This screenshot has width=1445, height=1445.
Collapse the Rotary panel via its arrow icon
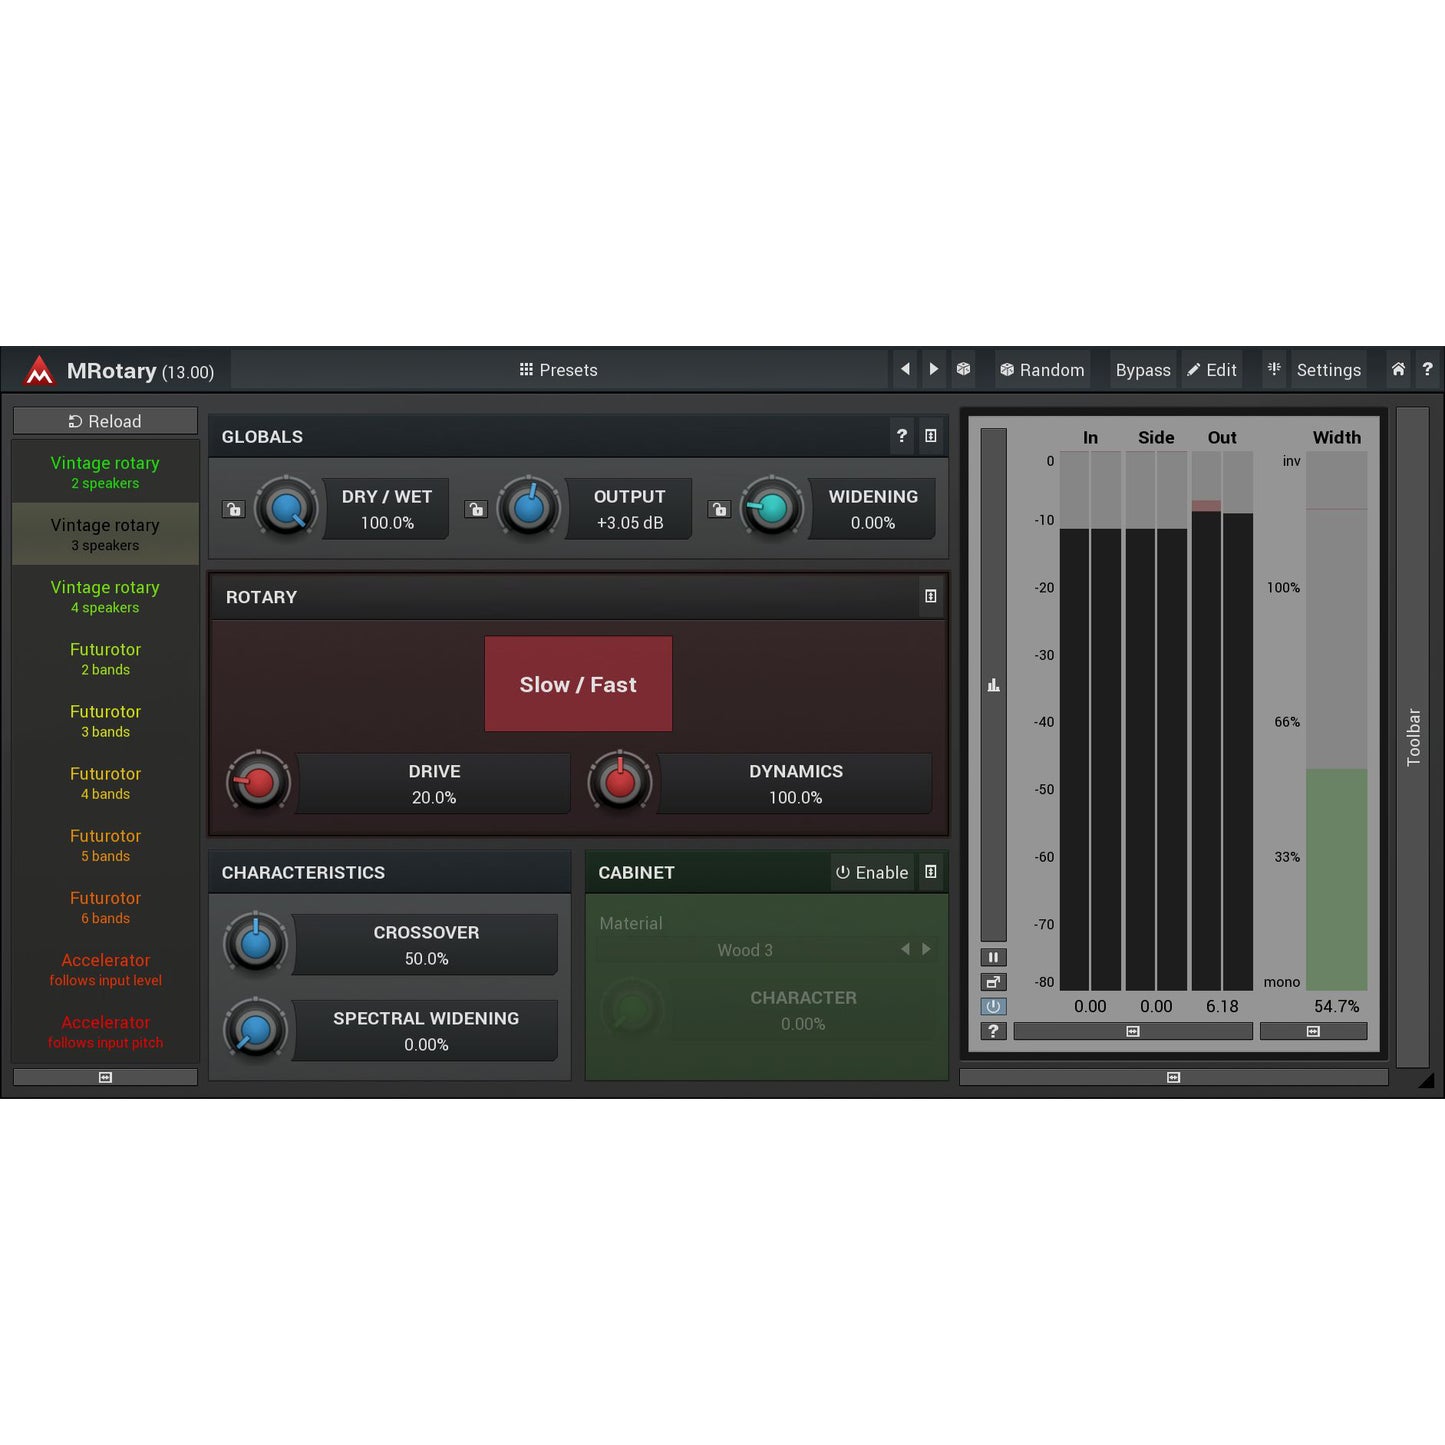931,597
